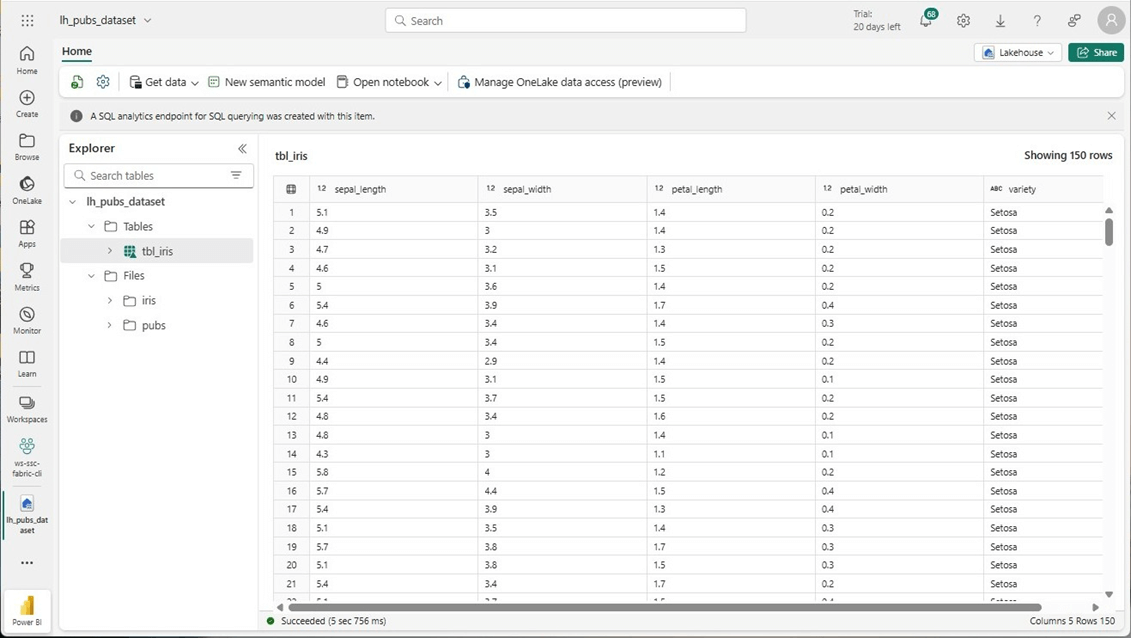
Task: Click scroll down arrow of table
Action: [1109, 595]
